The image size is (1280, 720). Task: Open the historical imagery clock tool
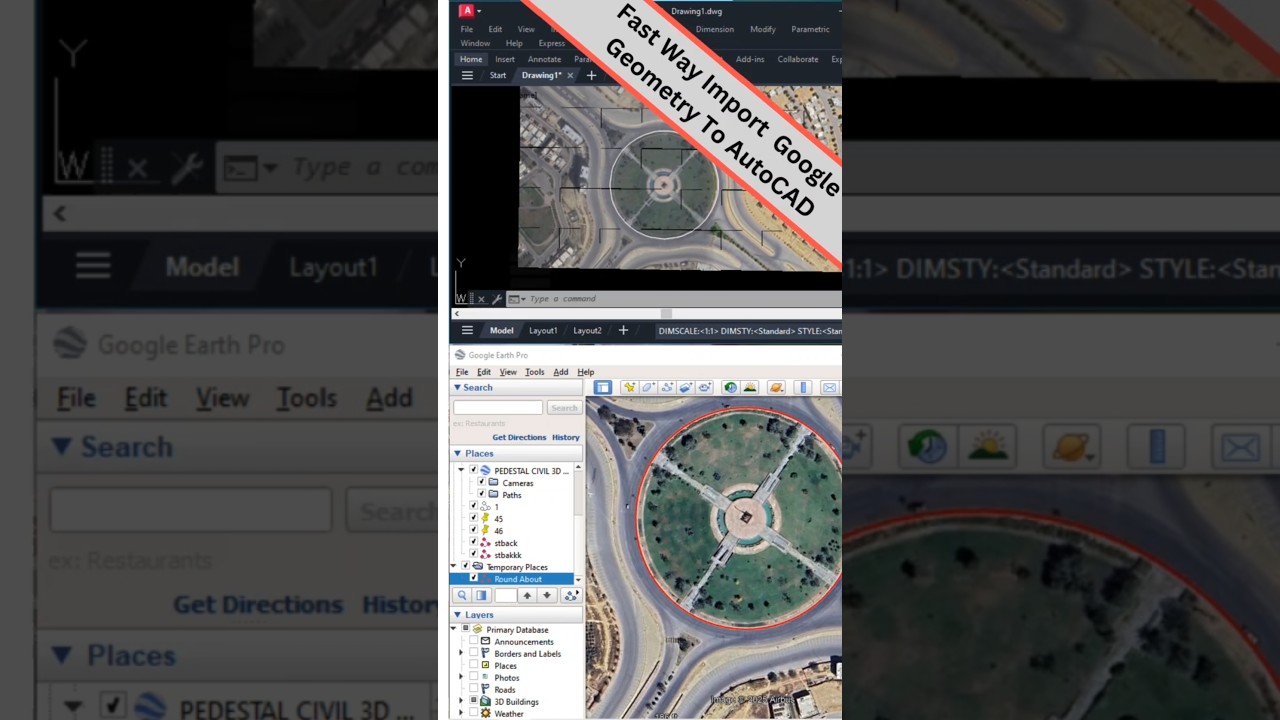pos(730,387)
